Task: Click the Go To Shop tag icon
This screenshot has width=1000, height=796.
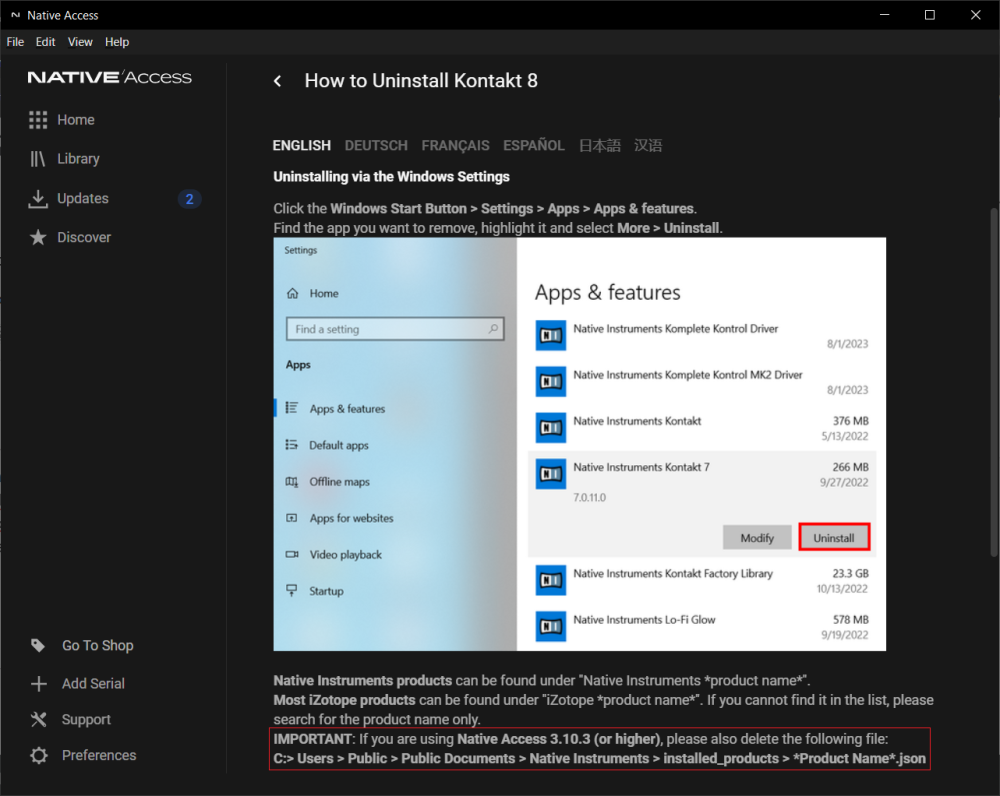Action: pyautogui.click(x=38, y=645)
